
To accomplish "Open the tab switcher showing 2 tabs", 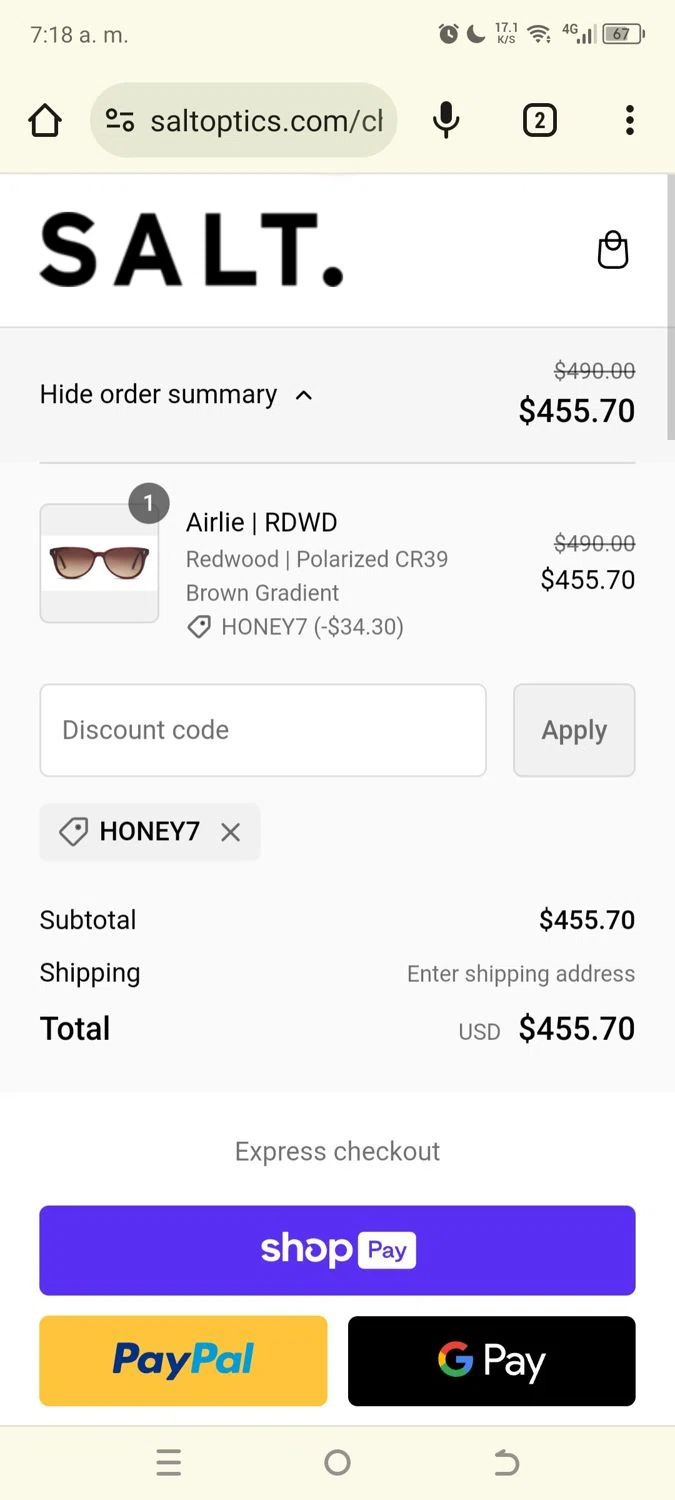I will [539, 121].
